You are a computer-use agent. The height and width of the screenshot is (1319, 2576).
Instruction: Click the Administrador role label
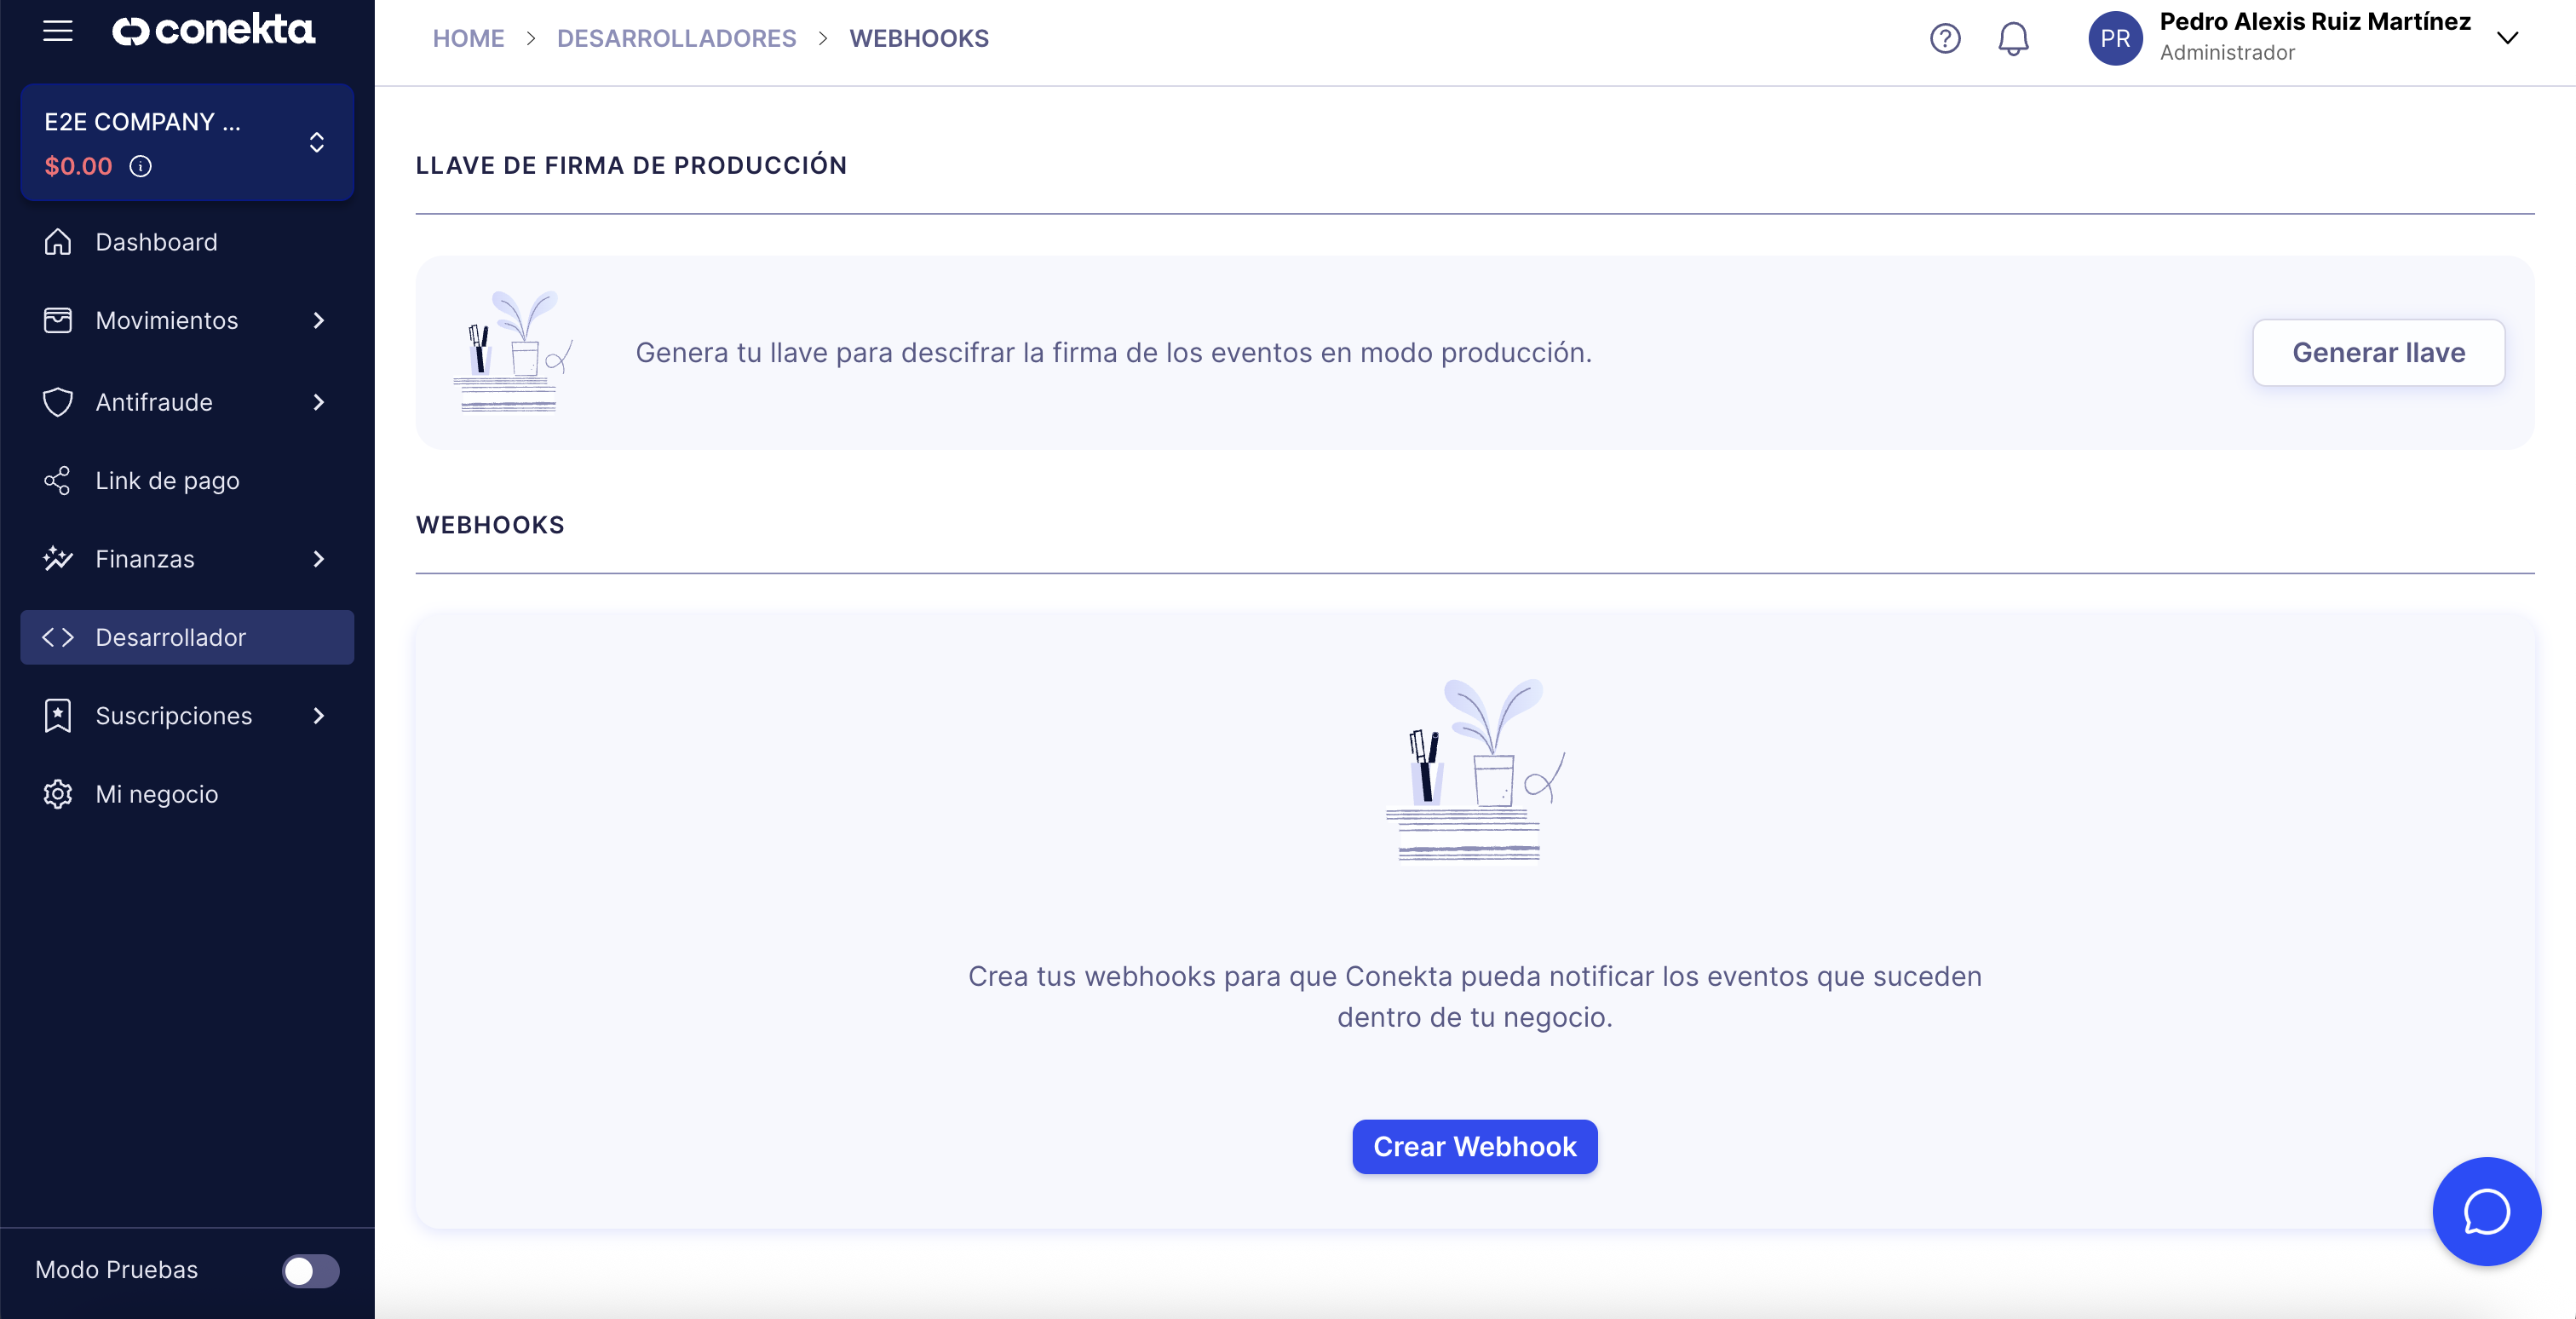pyautogui.click(x=2226, y=53)
